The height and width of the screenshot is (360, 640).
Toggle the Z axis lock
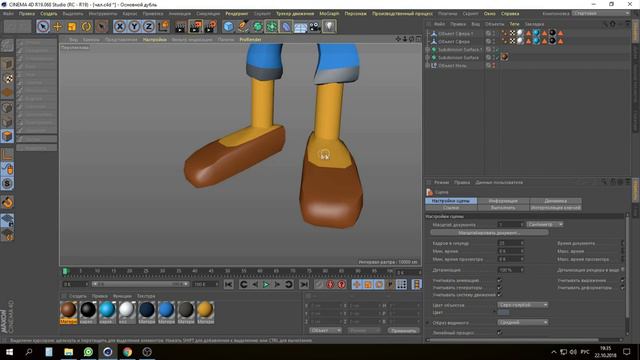(x=149, y=27)
